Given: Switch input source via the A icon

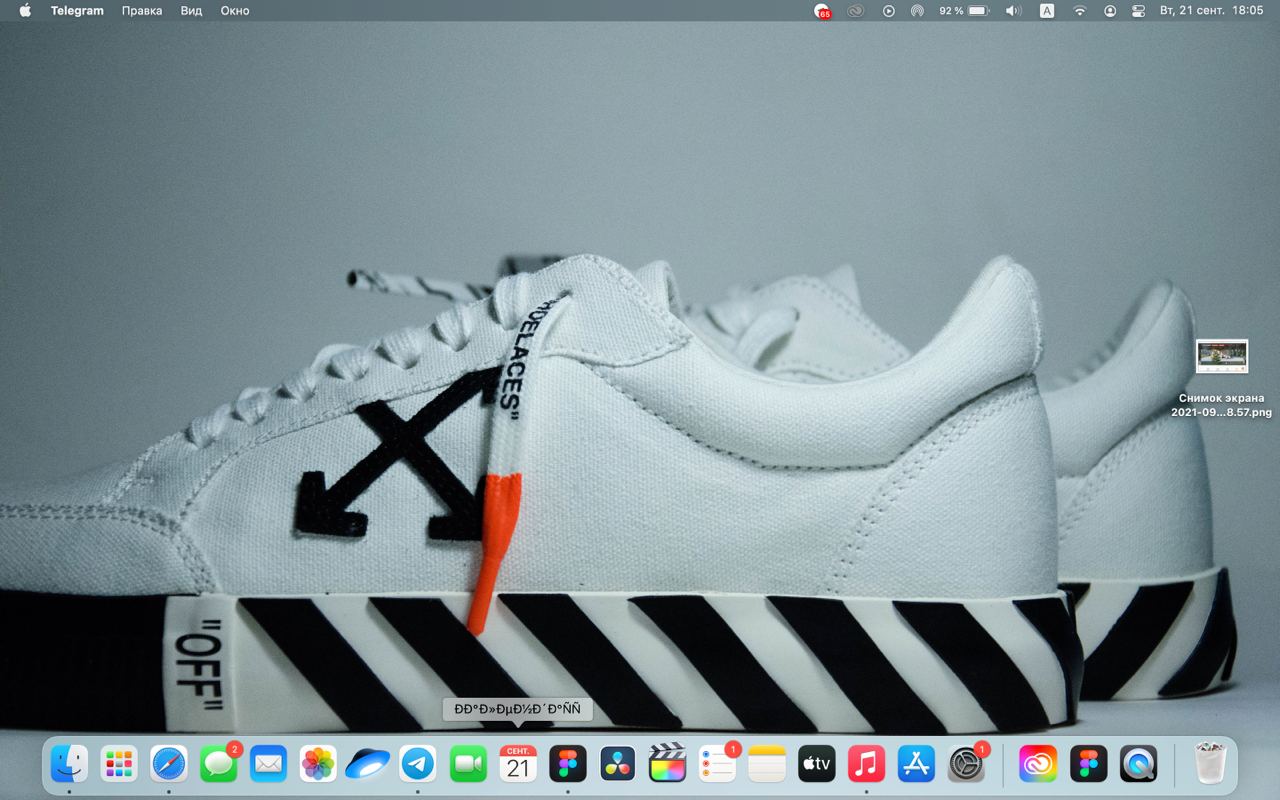Looking at the screenshot, I should click(x=1047, y=10).
